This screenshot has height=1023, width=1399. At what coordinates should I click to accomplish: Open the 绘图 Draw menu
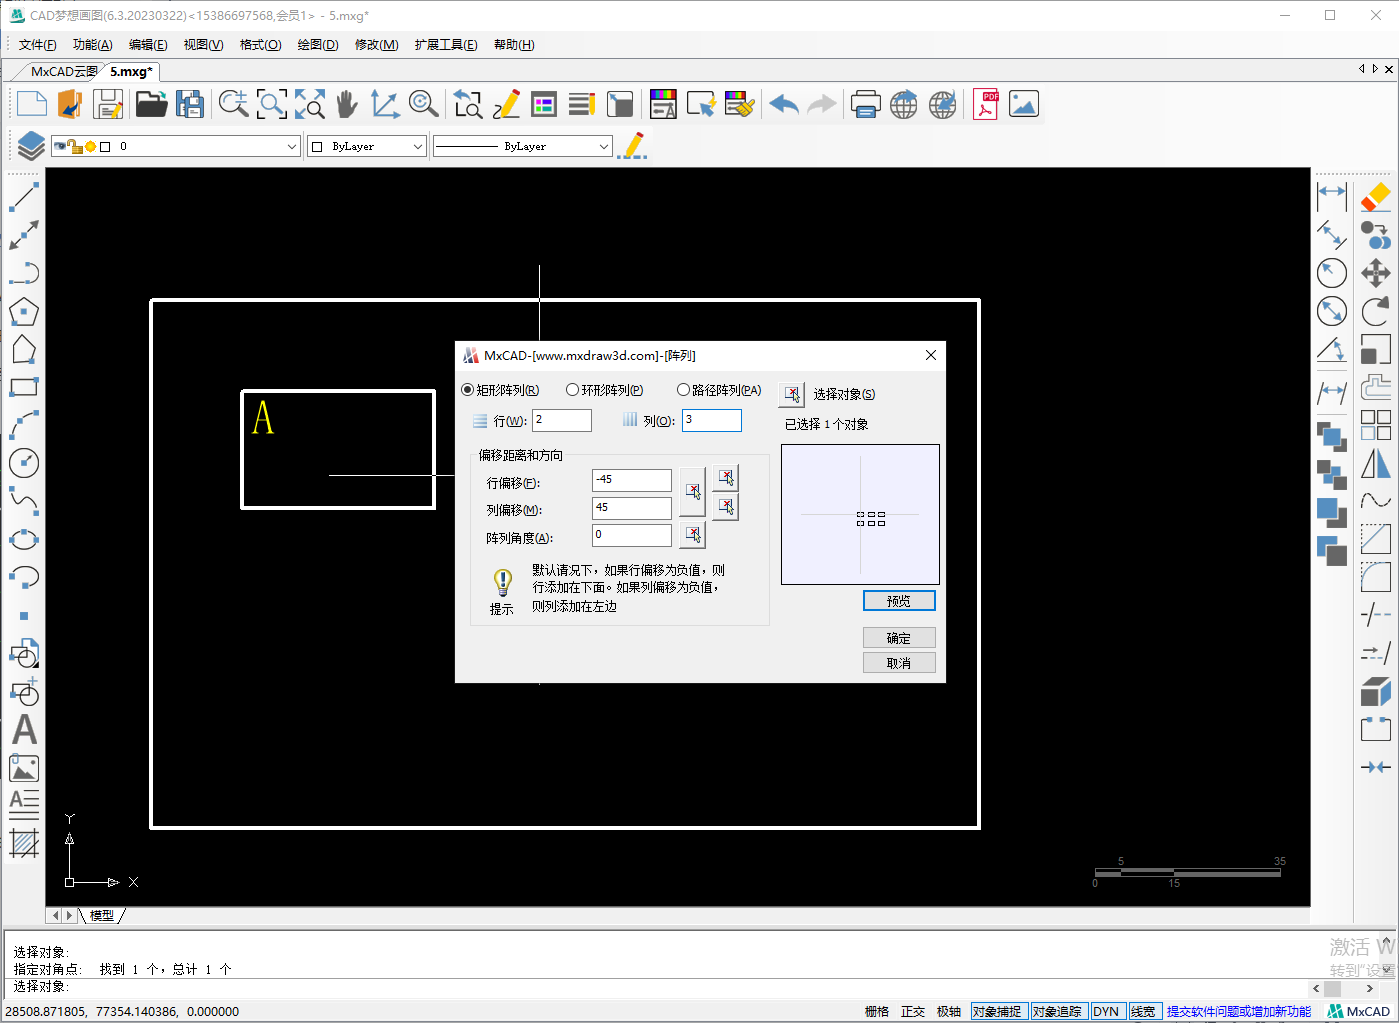(x=318, y=45)
